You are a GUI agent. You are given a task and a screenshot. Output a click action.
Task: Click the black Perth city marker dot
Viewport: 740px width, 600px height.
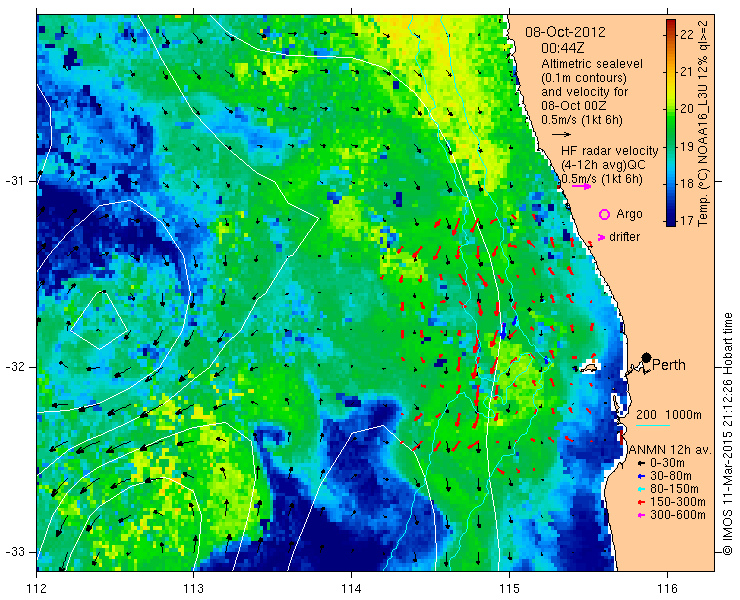[647, 358]
